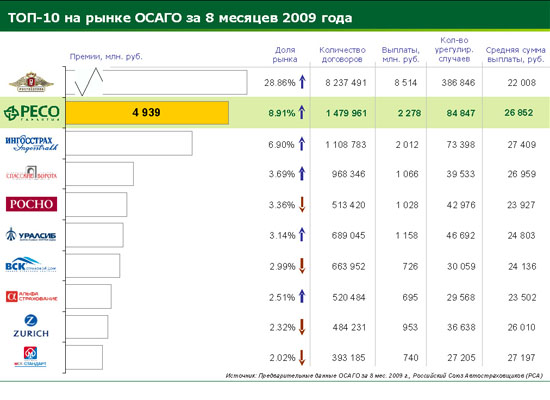Click the yellow bar labeled 4 939
This screenshot has width=550, height=400.
[147, 113]
